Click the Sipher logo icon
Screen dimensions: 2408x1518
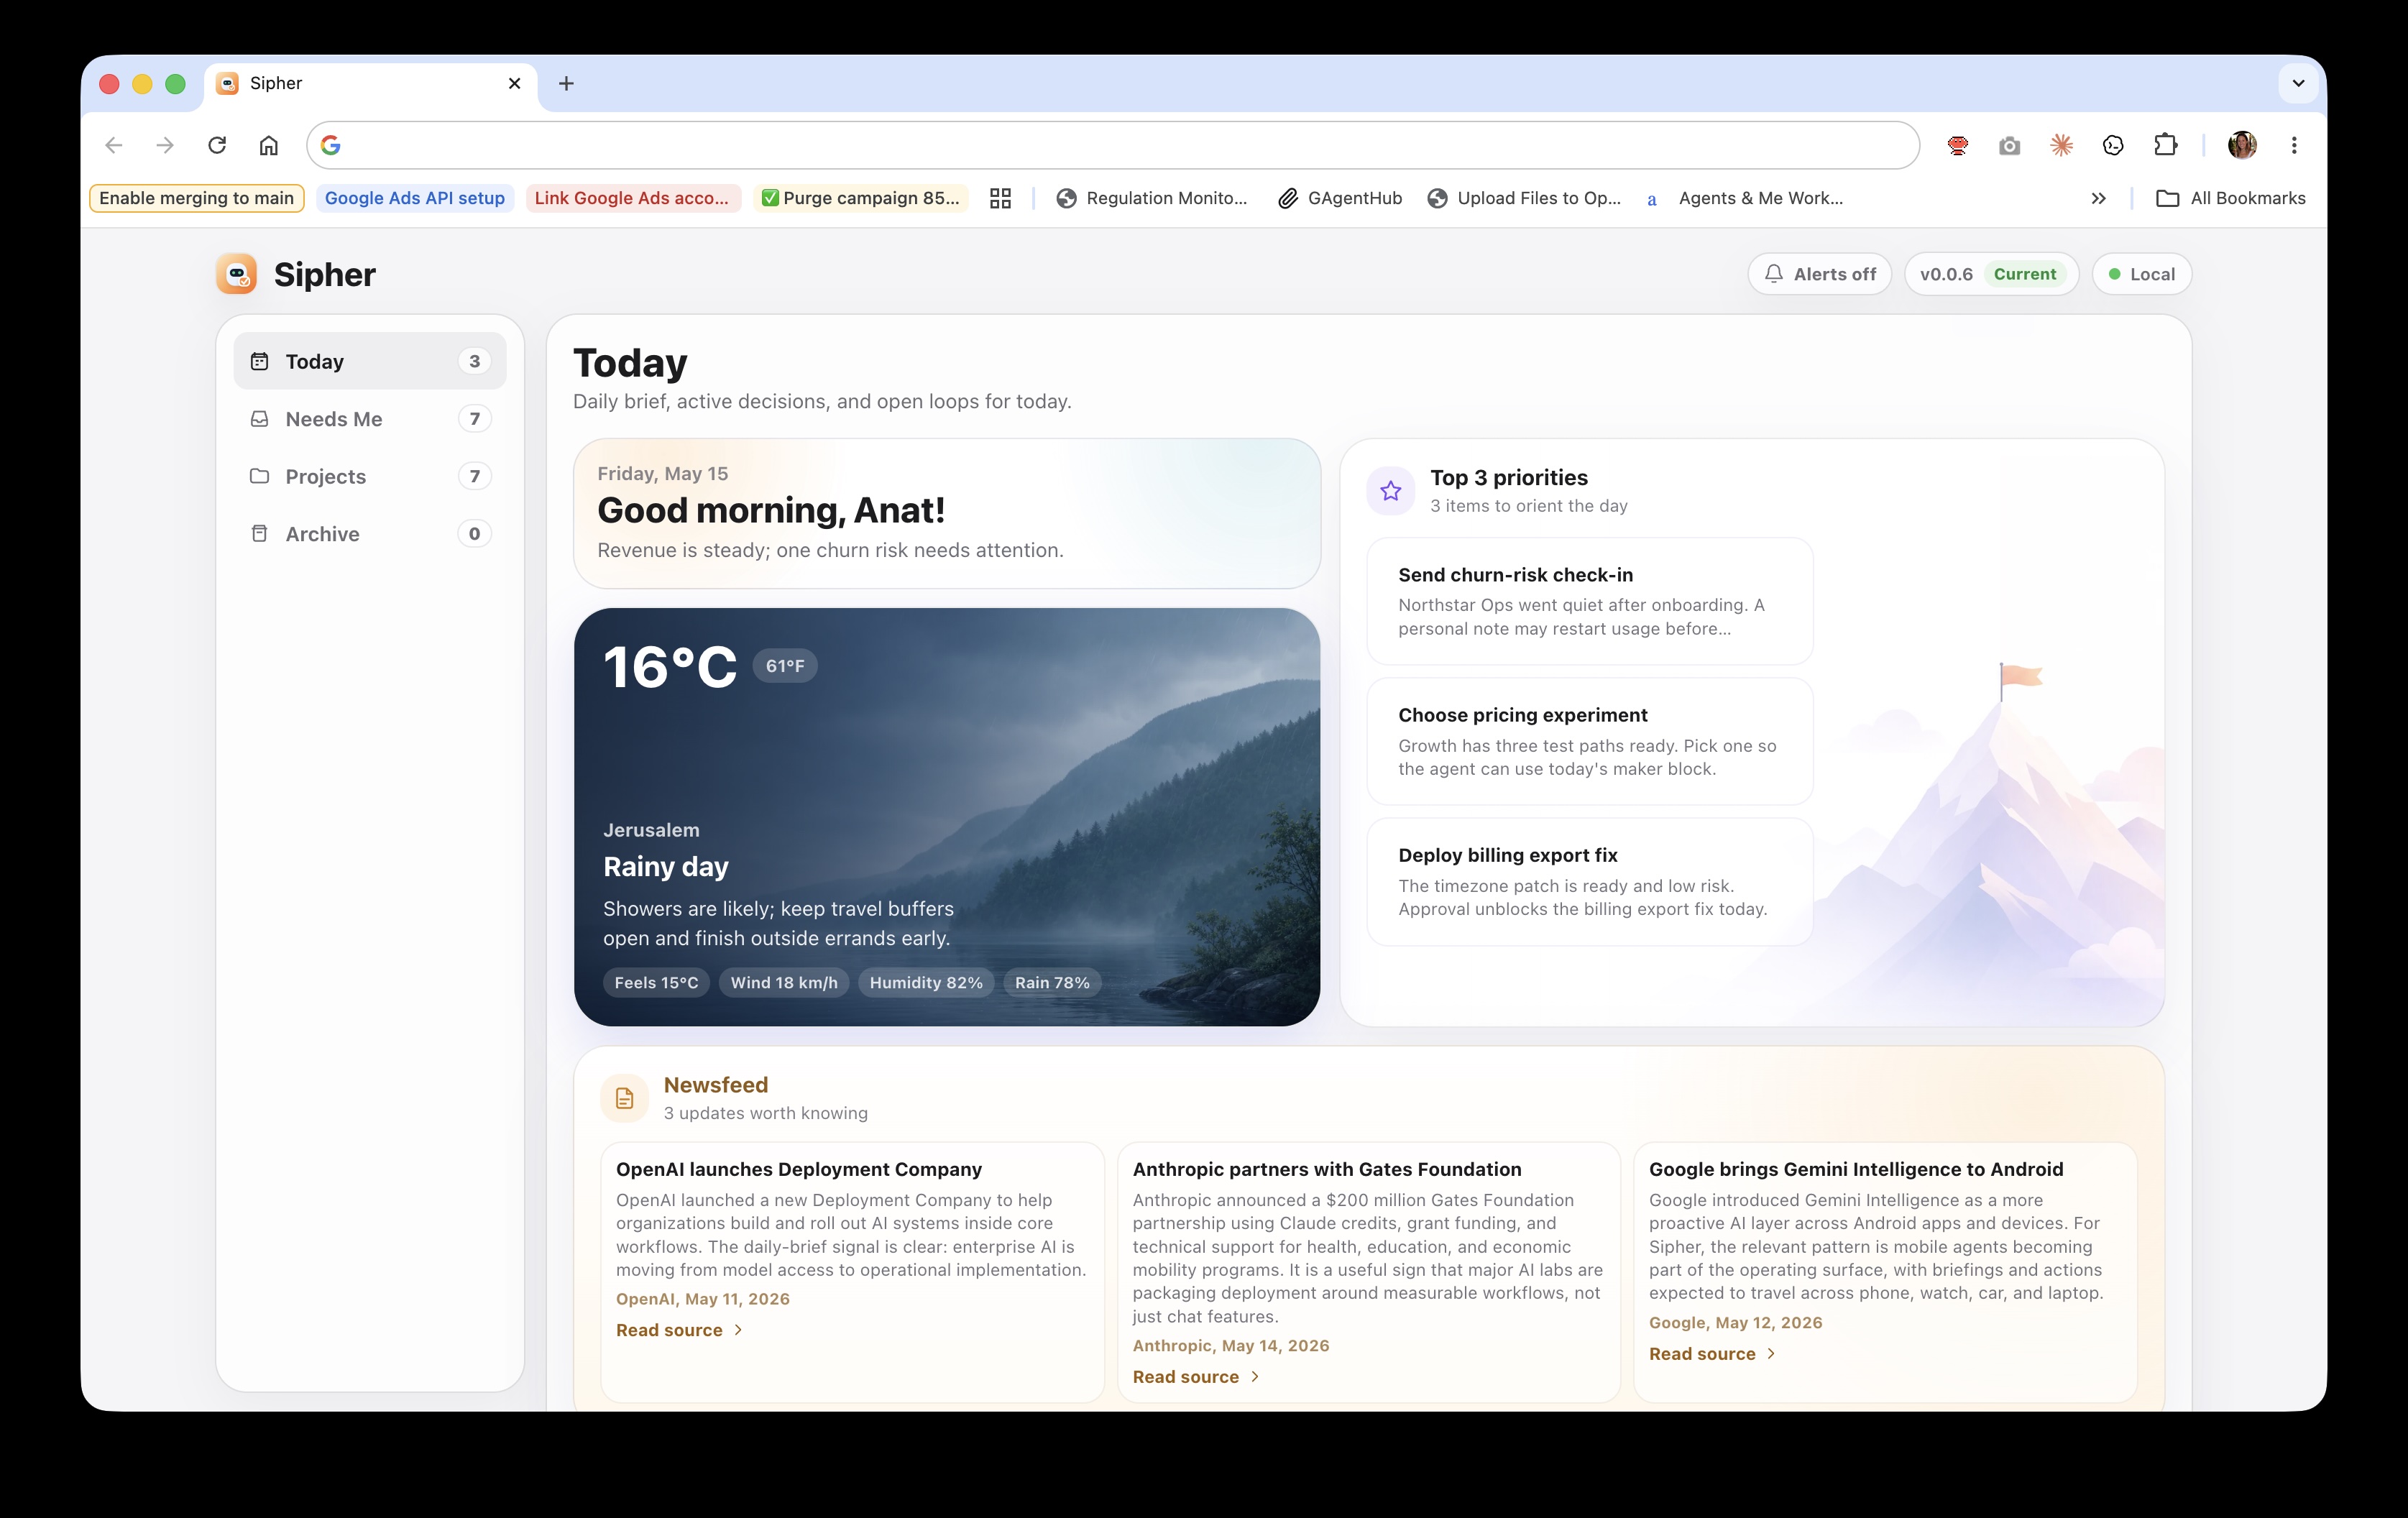click(x=237, y=274)
